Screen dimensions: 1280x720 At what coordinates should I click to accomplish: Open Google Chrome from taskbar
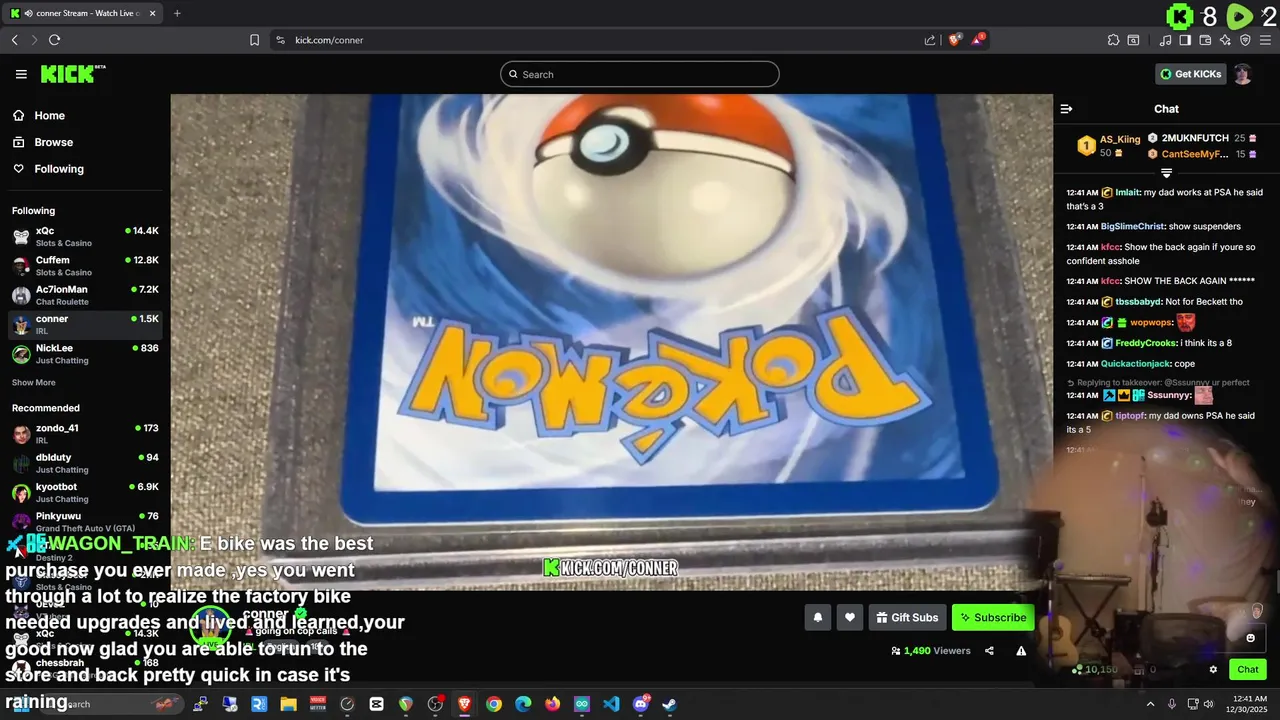(x=494, y=704)
